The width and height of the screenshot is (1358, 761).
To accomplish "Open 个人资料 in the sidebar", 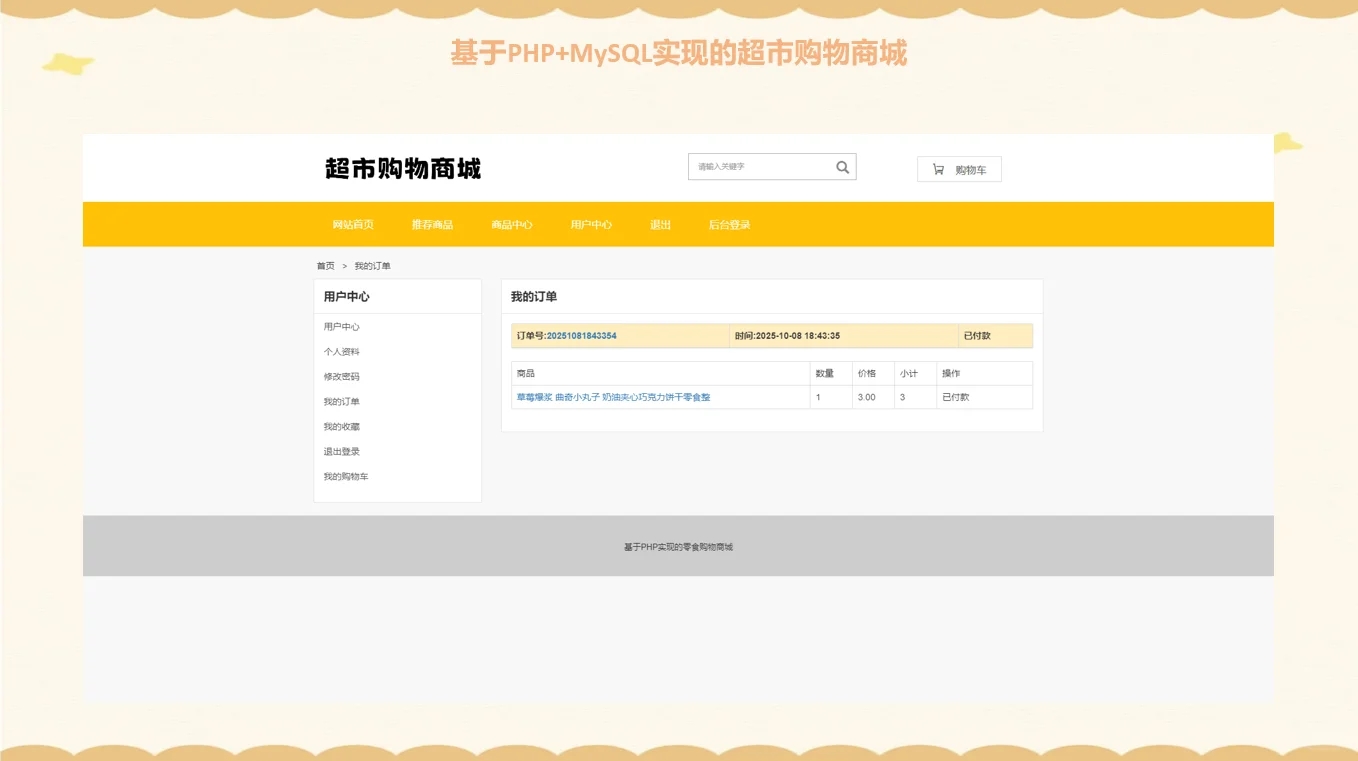I will [x=340, y=351].
